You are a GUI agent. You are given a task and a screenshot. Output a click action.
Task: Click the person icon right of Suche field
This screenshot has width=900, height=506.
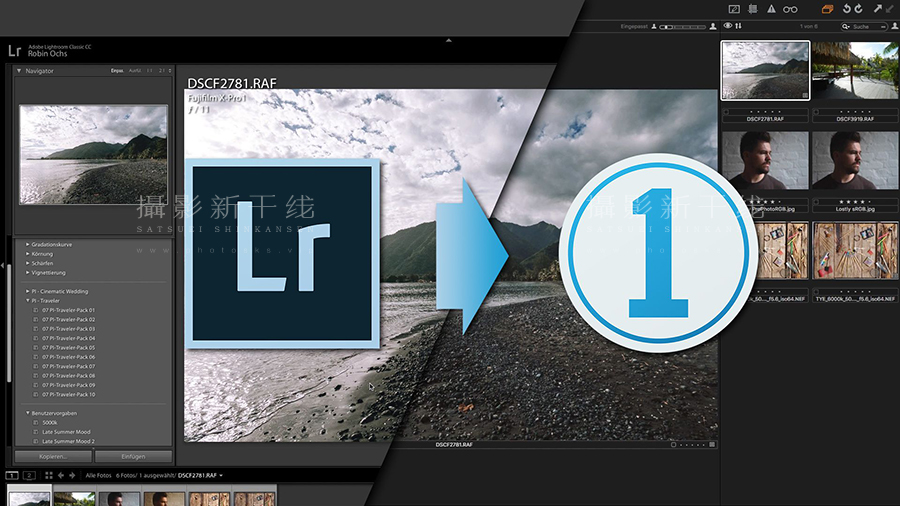(x=895, y=26)
